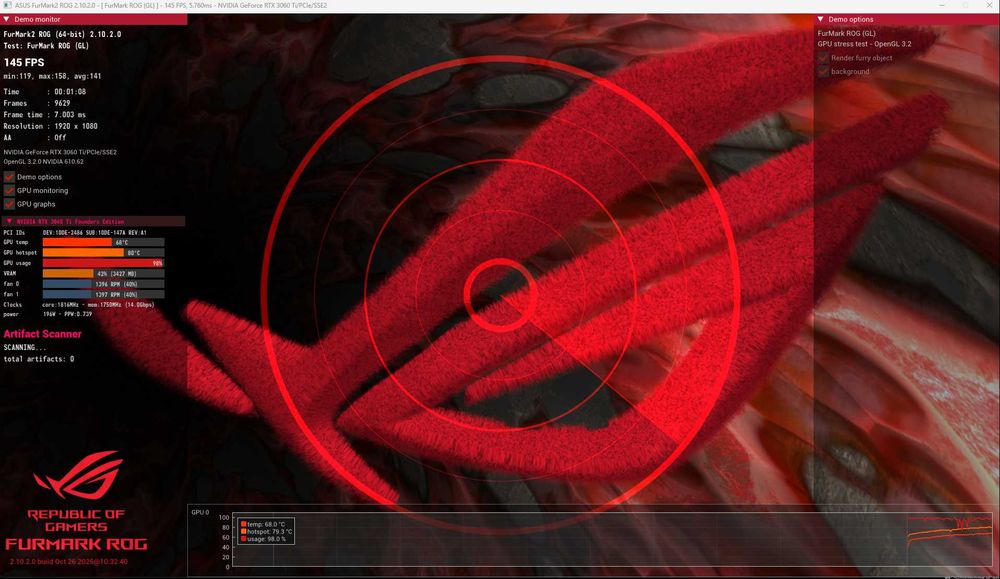This screenshot has width=1000, height=579.
Task: Click the usage legend red square
Action: [244, 539]
